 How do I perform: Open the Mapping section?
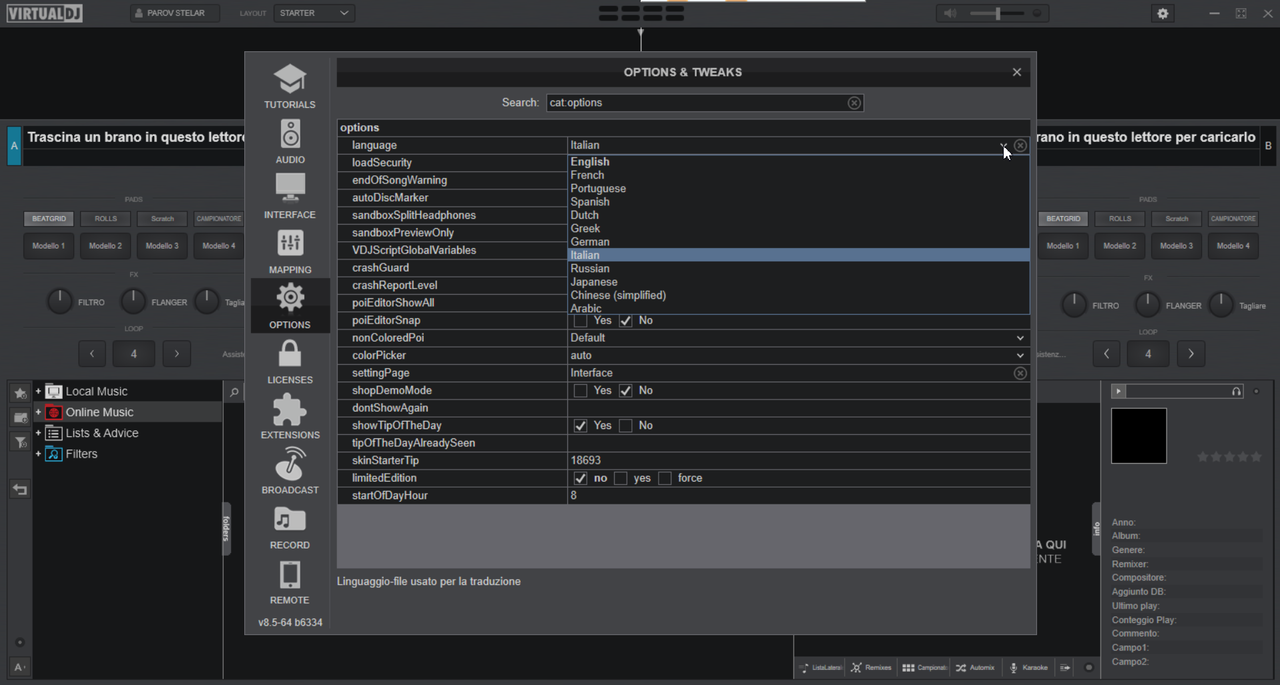(x=290, y=252)
